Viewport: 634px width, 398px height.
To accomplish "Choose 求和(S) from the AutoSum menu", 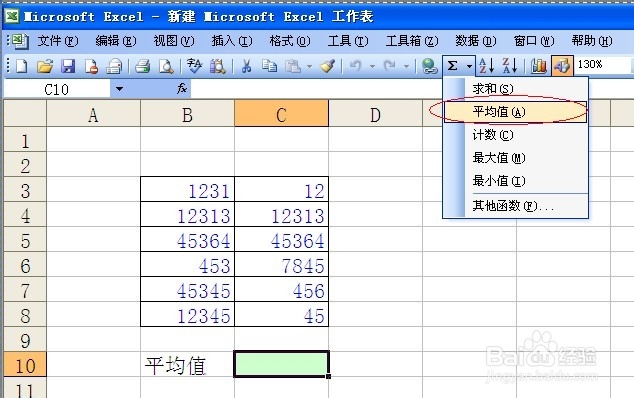I will pyautogui.click(x=516, y=89).
